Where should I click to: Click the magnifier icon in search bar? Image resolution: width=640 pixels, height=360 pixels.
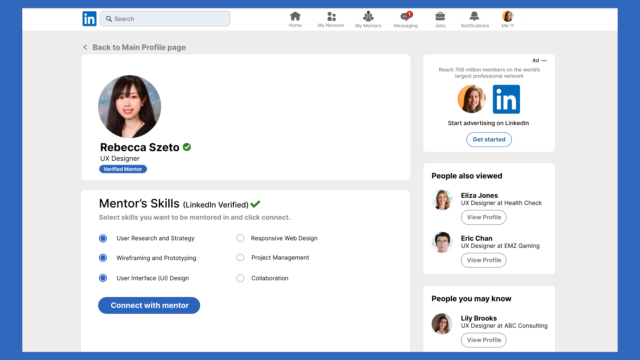[x=109, y=19]
